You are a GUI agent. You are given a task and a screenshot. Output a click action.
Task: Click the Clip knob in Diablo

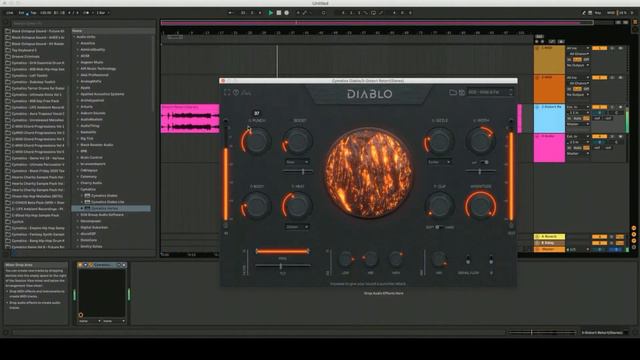click(440, 206)
